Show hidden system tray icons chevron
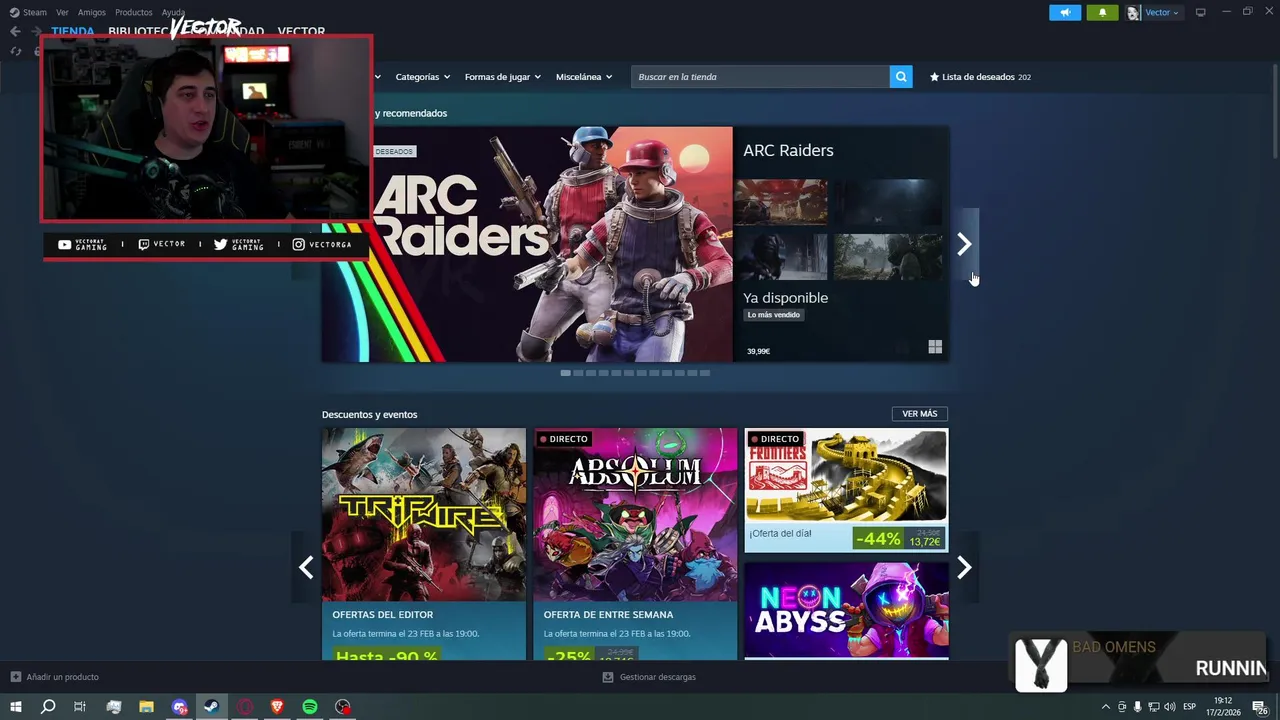 [1105, 707]
